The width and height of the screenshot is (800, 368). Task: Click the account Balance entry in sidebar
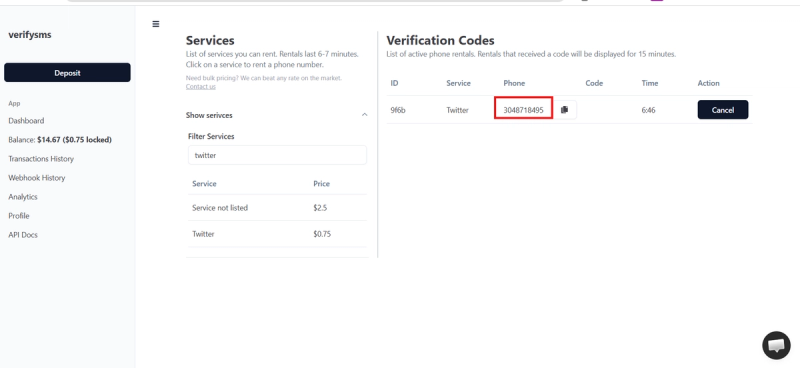60,139
